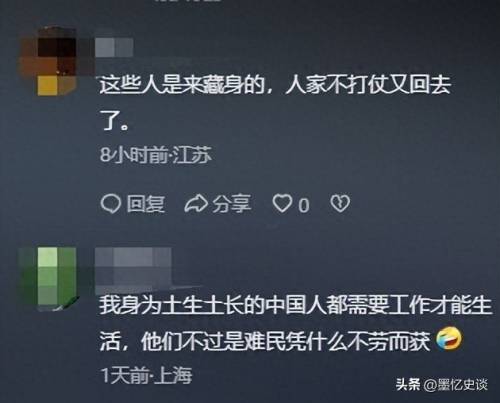
Task: Select the comment starting 这些人是来藏身的
Action: [x=275, y=103]
